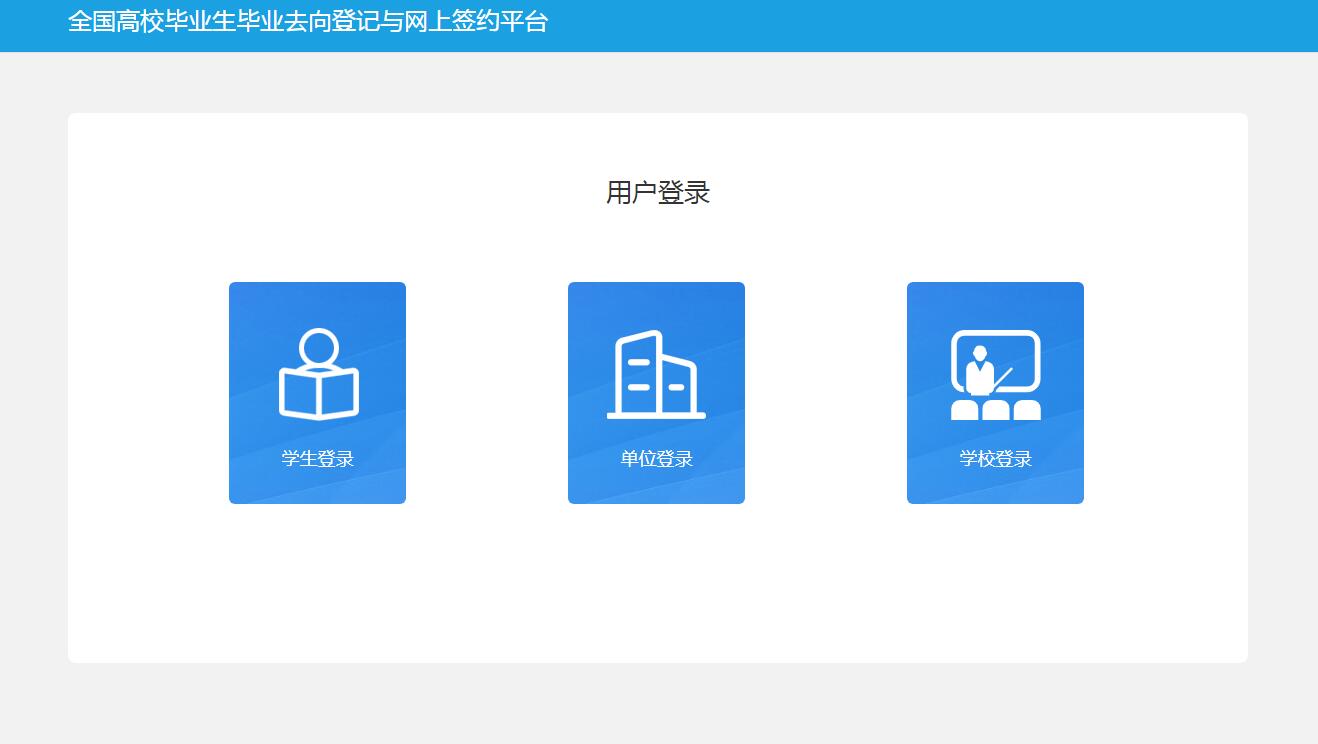Viewport: 1318px width, 744px height.
Task: Click the open book in the student icon
Action: click(x=318, y=393)
